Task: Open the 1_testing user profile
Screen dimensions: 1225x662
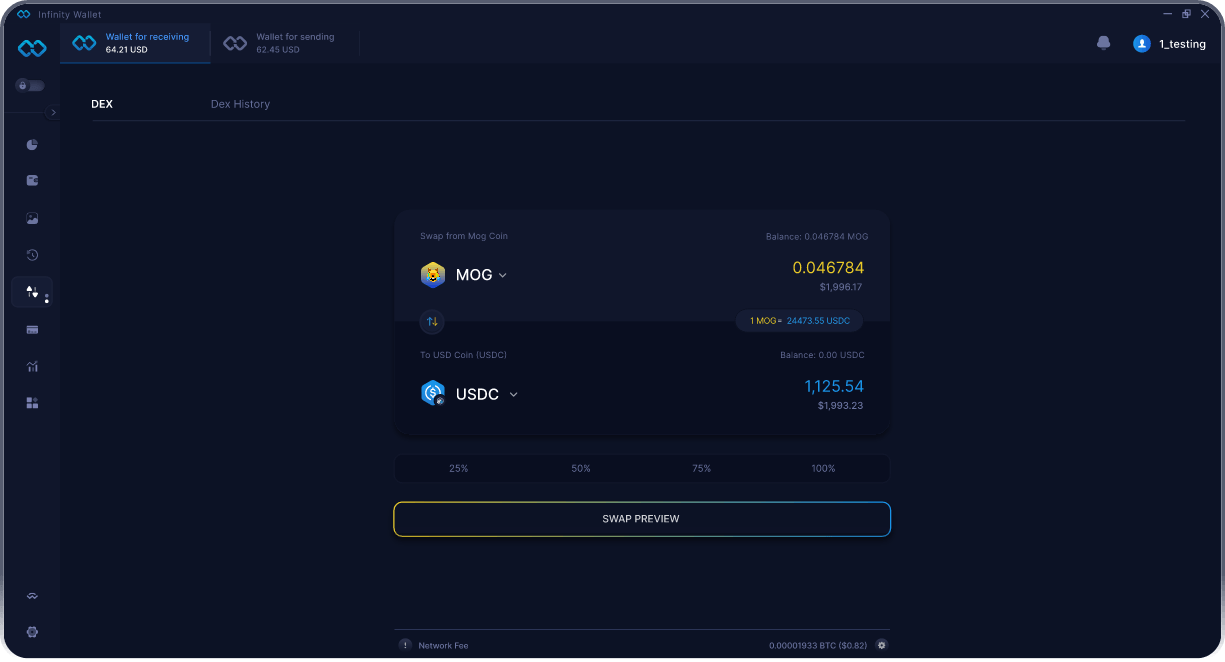Action: (x=1170, y=44)
